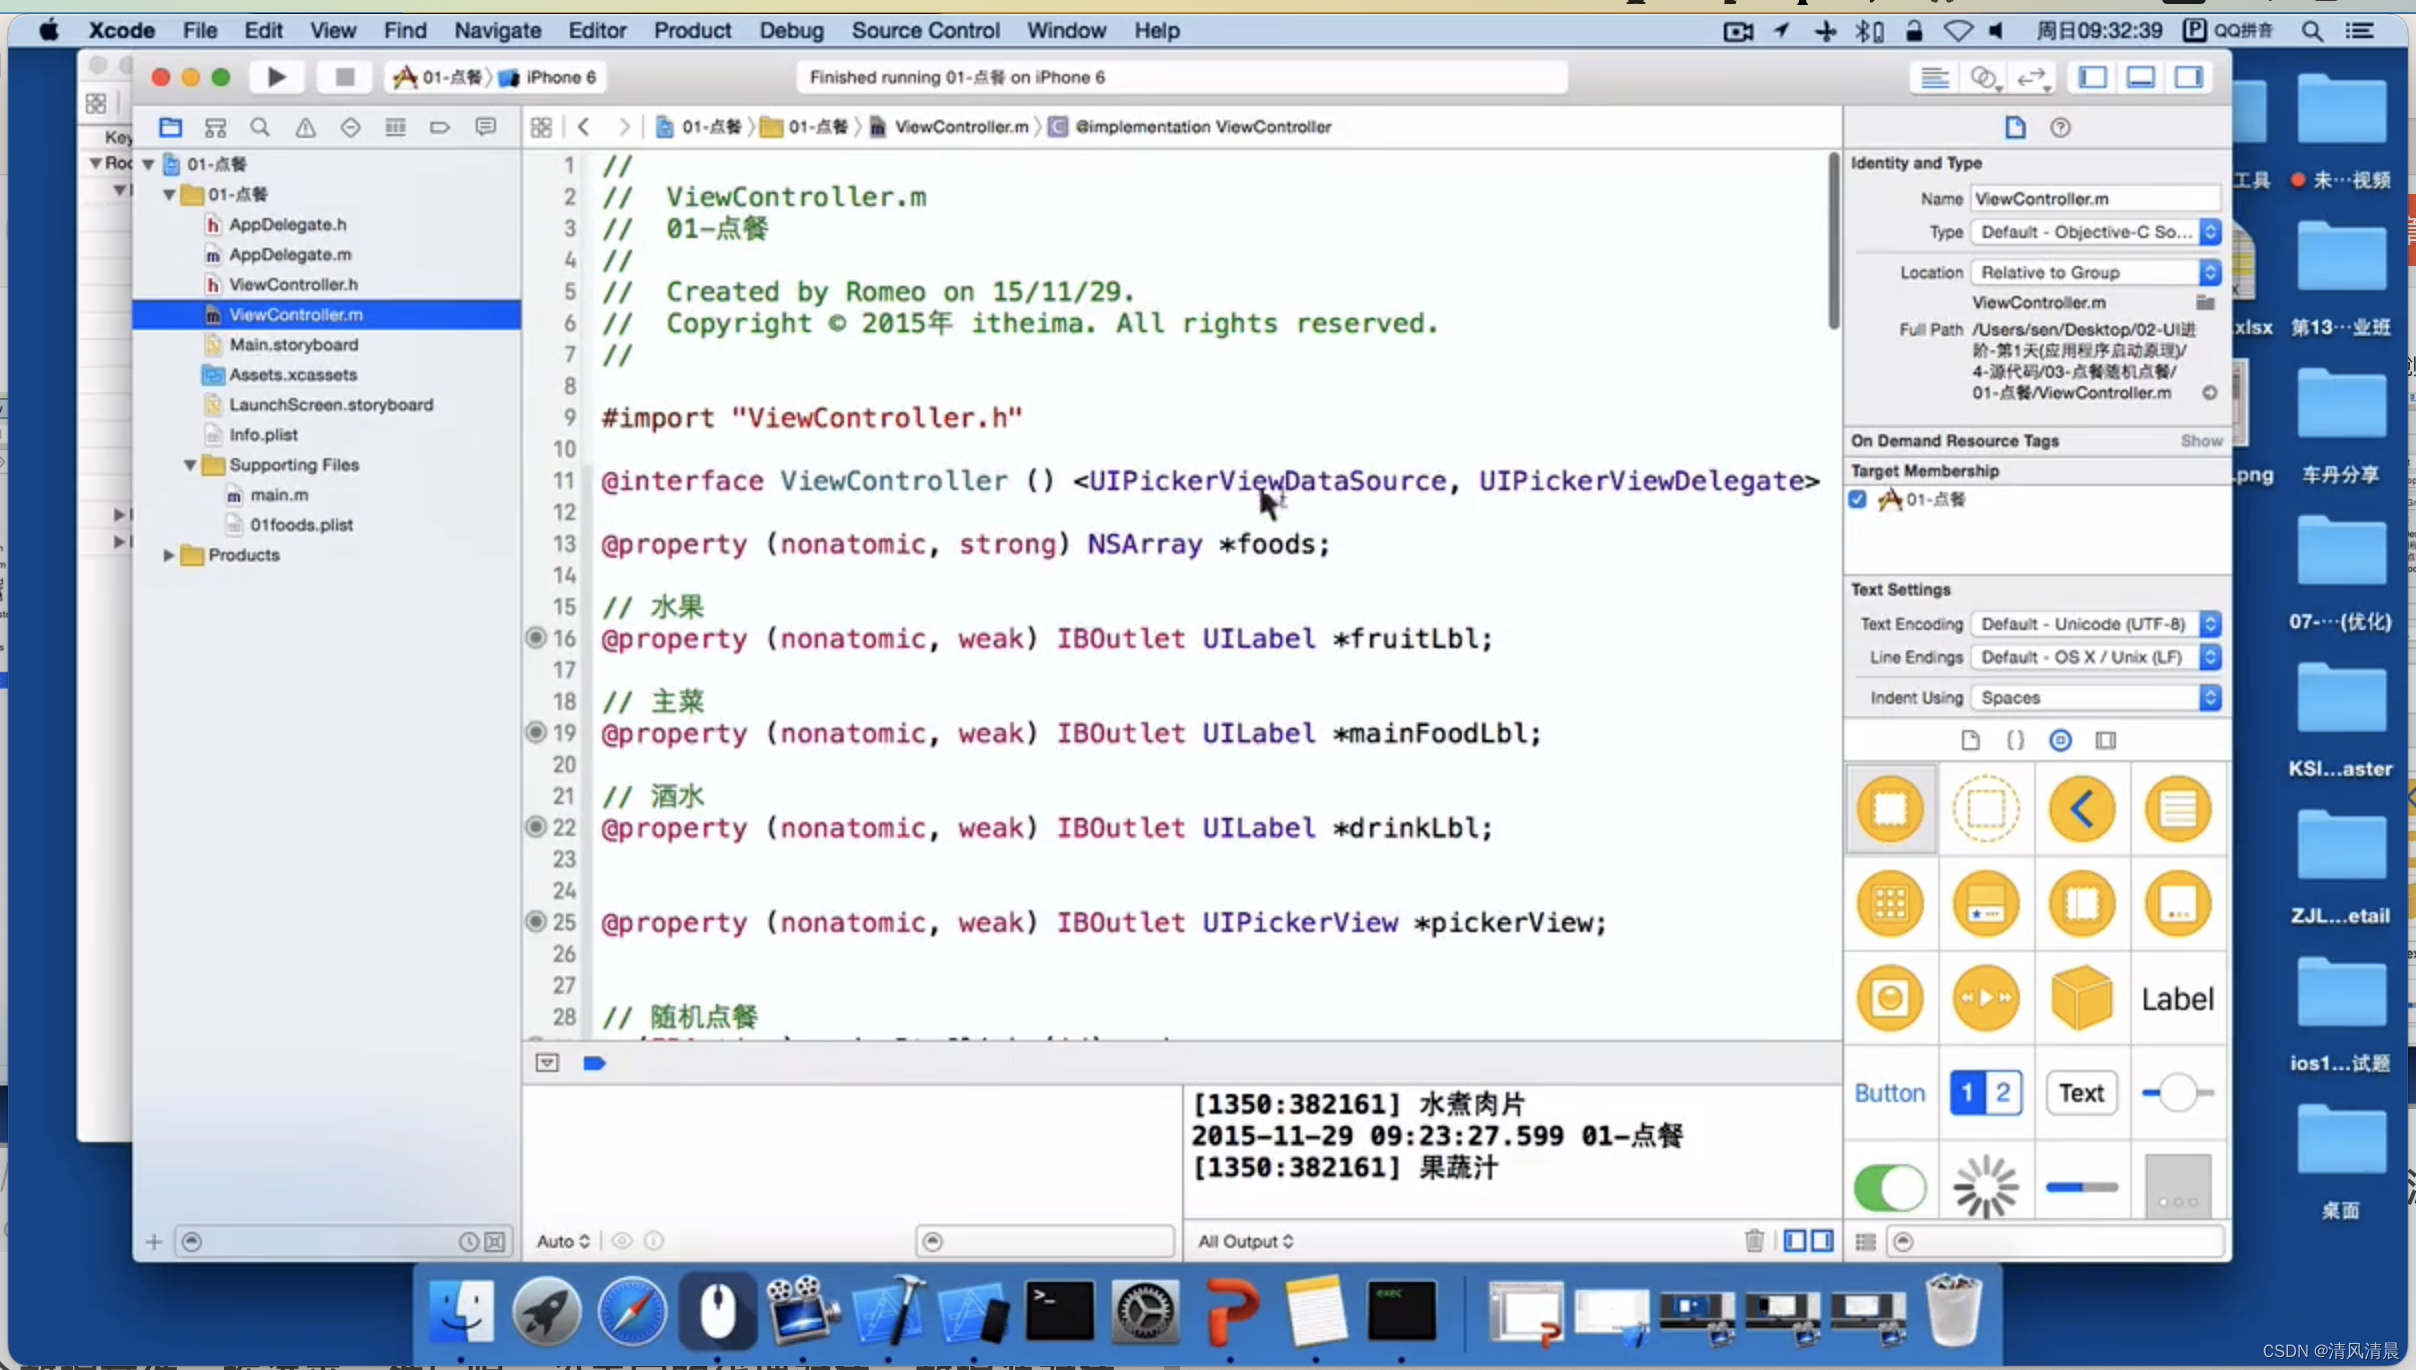Drag the Text slider control

pos(2175,1093)
